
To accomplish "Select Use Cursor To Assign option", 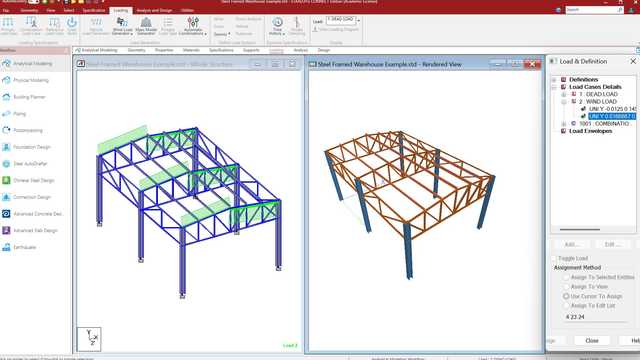I will pos(566,296).
